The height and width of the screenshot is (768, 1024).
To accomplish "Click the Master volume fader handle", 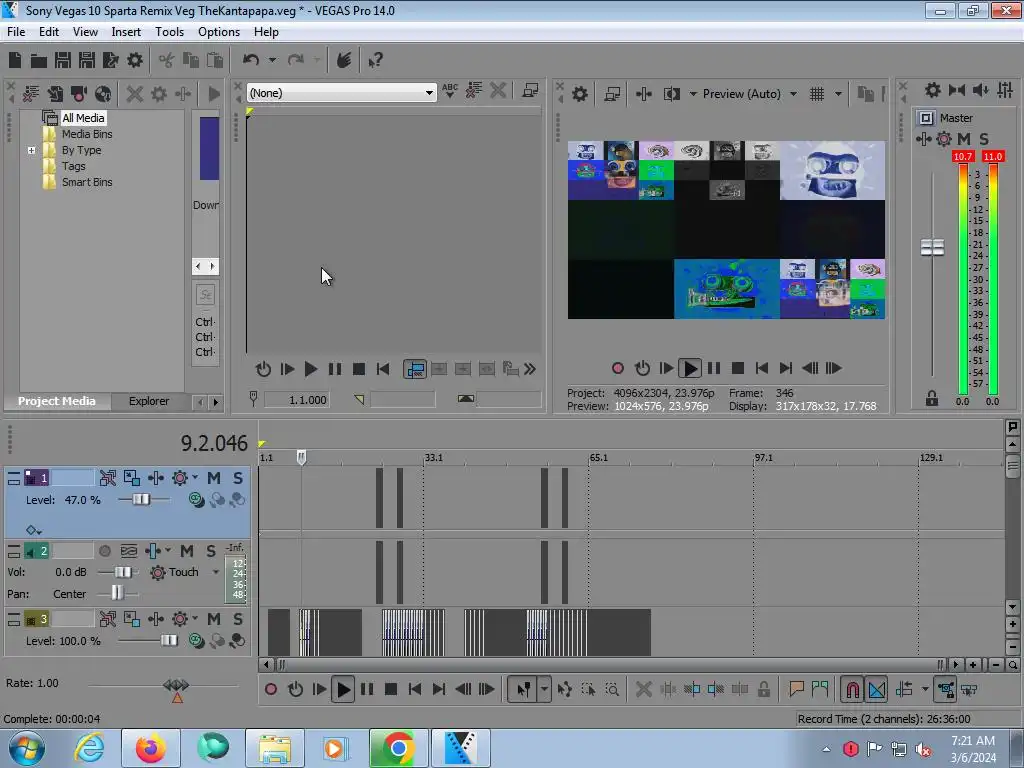I will pos(932,248).
